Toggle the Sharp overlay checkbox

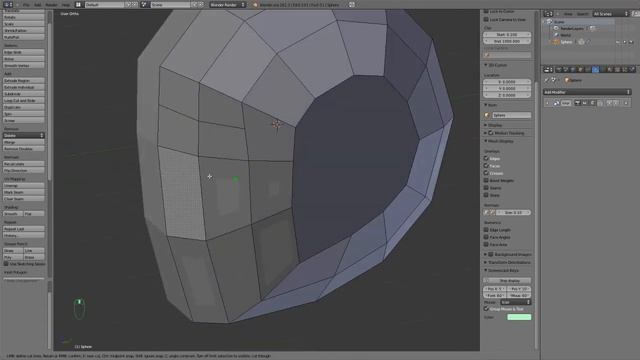tap(486, 195)
